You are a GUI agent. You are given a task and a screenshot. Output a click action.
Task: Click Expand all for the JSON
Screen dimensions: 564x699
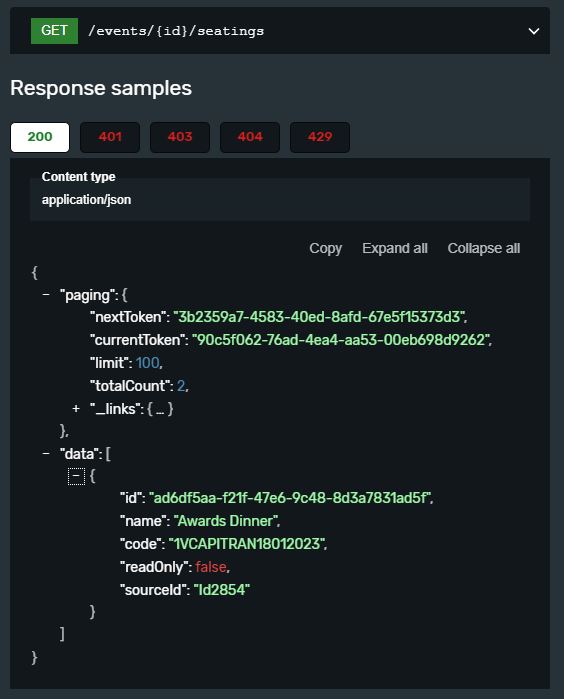point(395,248)
